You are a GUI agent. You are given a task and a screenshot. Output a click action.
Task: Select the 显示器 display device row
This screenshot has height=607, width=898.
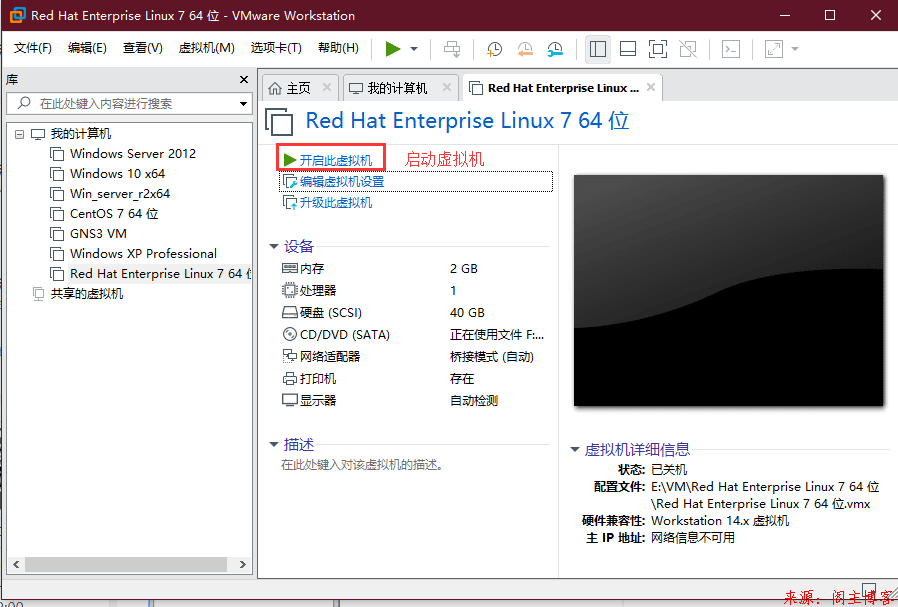pos(413,400)
